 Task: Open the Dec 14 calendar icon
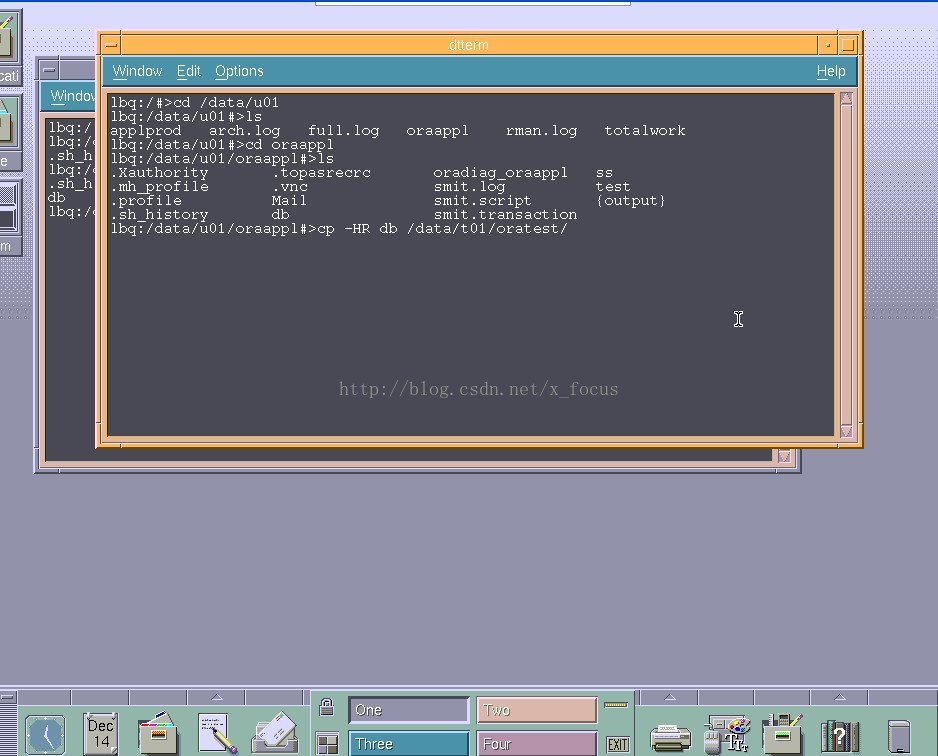pos(100,733)
